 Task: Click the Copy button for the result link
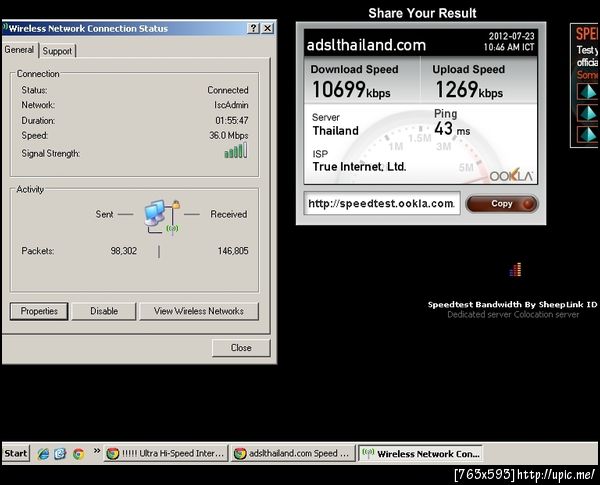click(502, 204)
